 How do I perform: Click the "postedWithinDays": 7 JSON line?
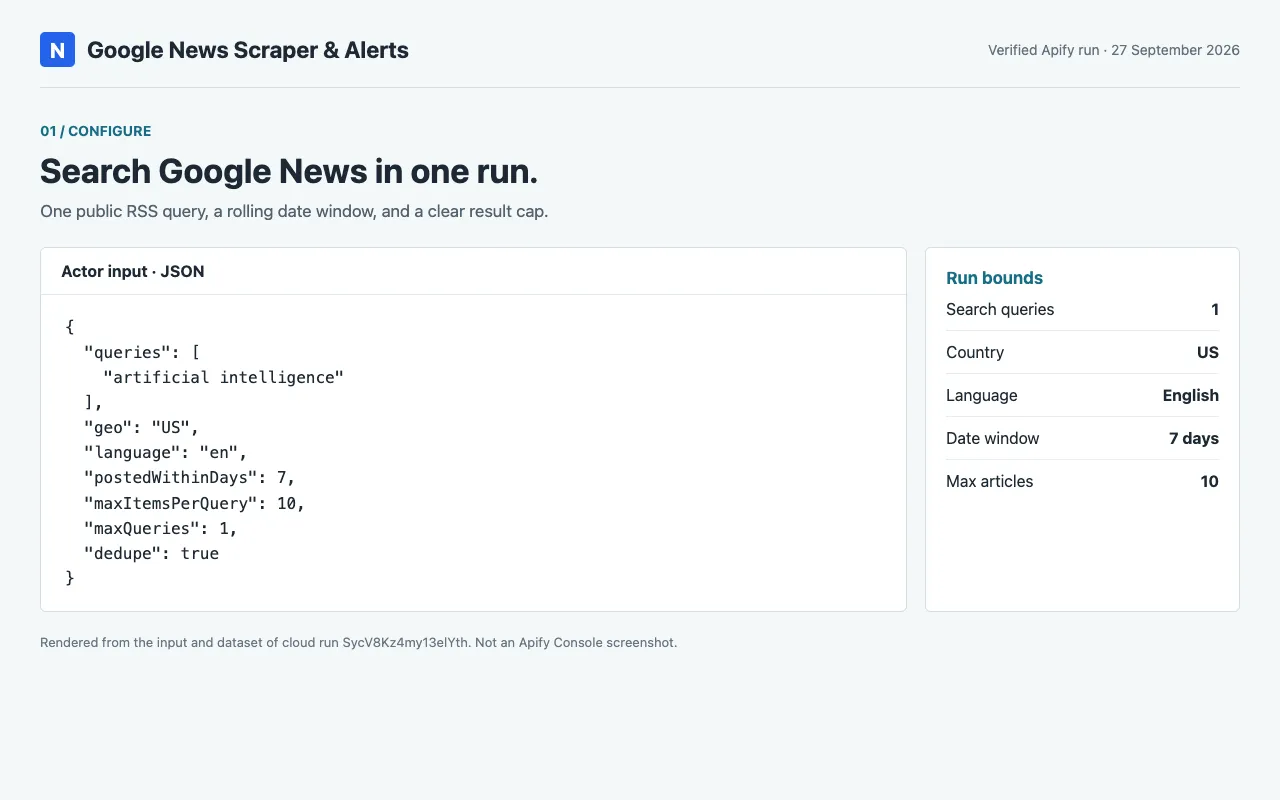coord(190,477)
